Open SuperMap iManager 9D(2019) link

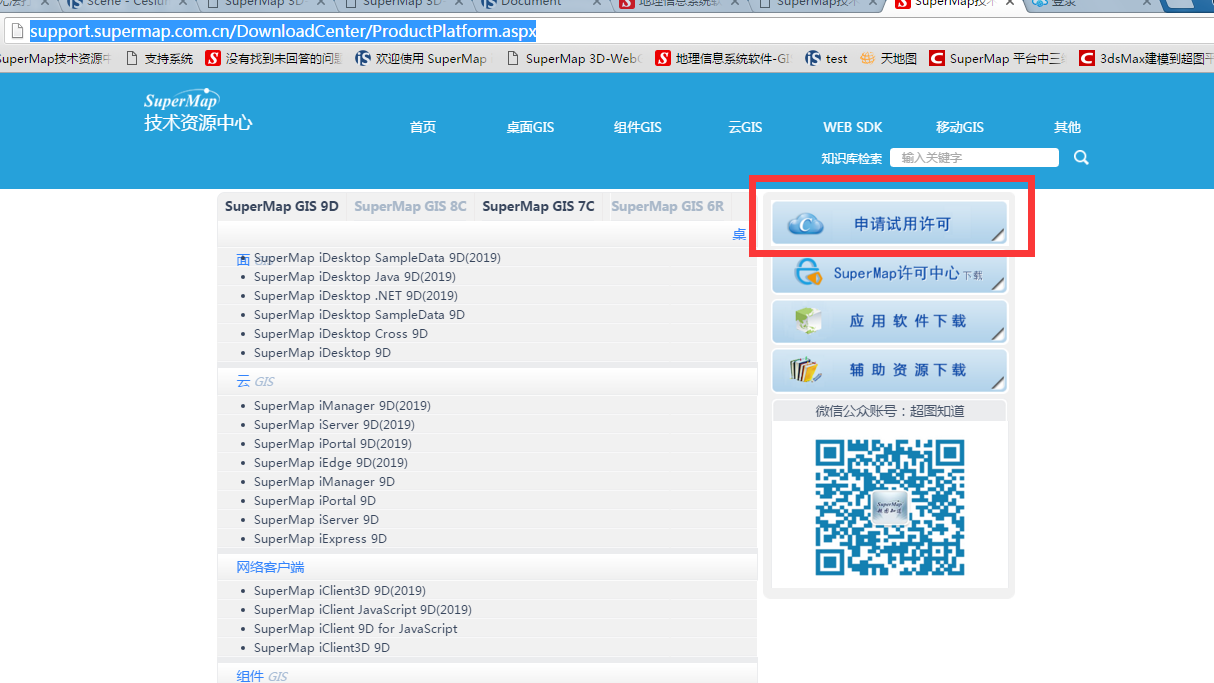[x=342, y=406]
